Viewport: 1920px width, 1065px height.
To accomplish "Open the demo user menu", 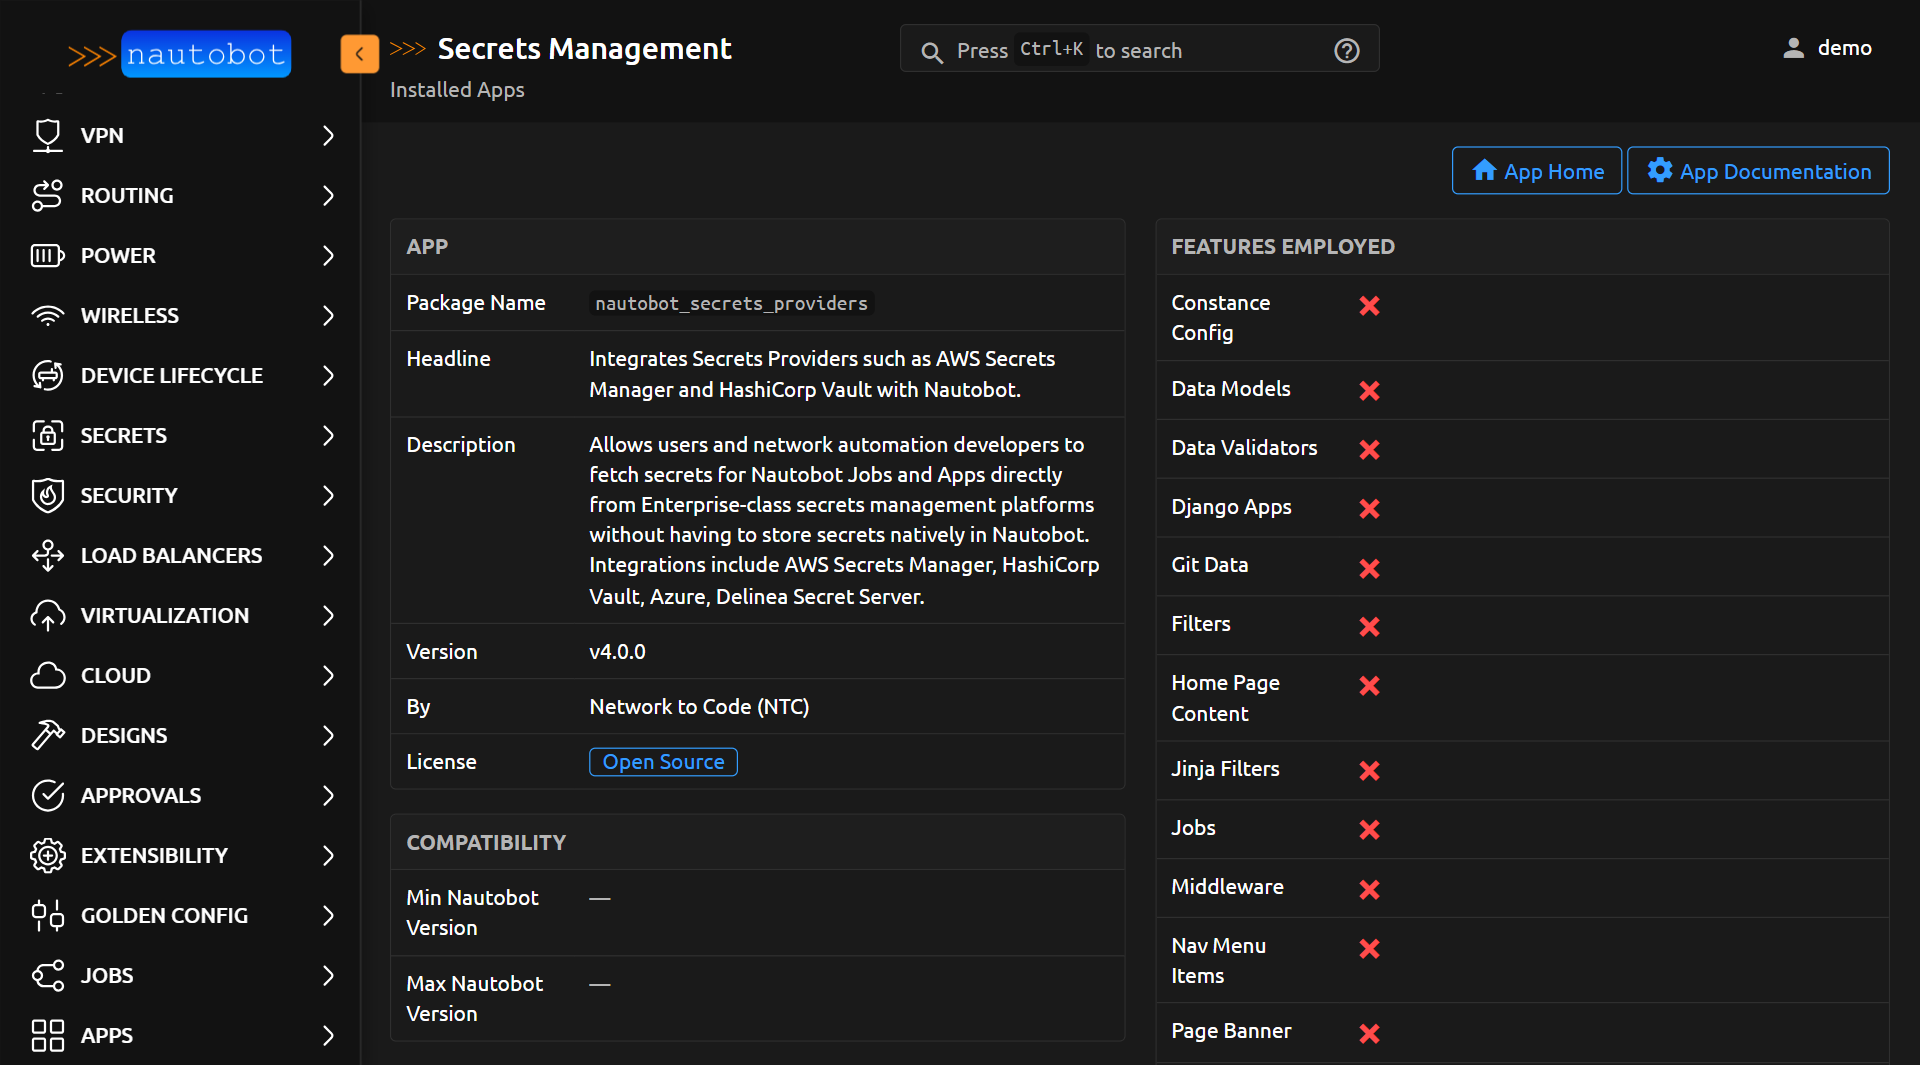I will [1827, 48].
